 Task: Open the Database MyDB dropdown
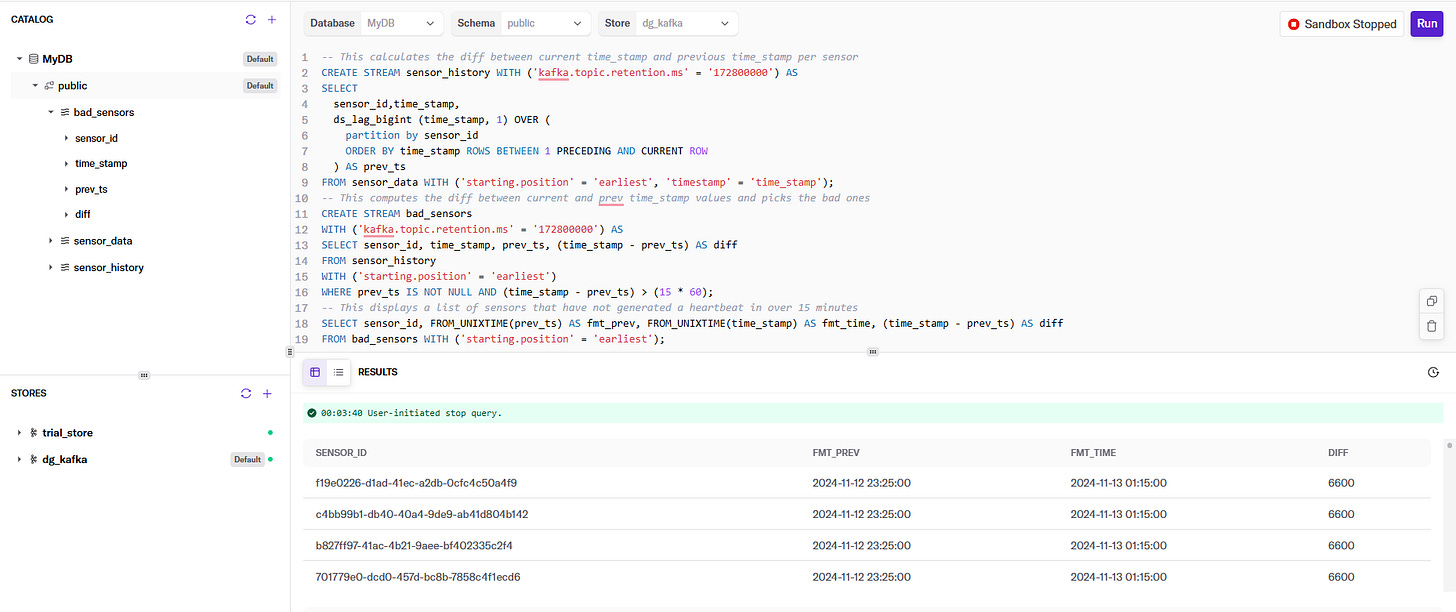[374, 23]
